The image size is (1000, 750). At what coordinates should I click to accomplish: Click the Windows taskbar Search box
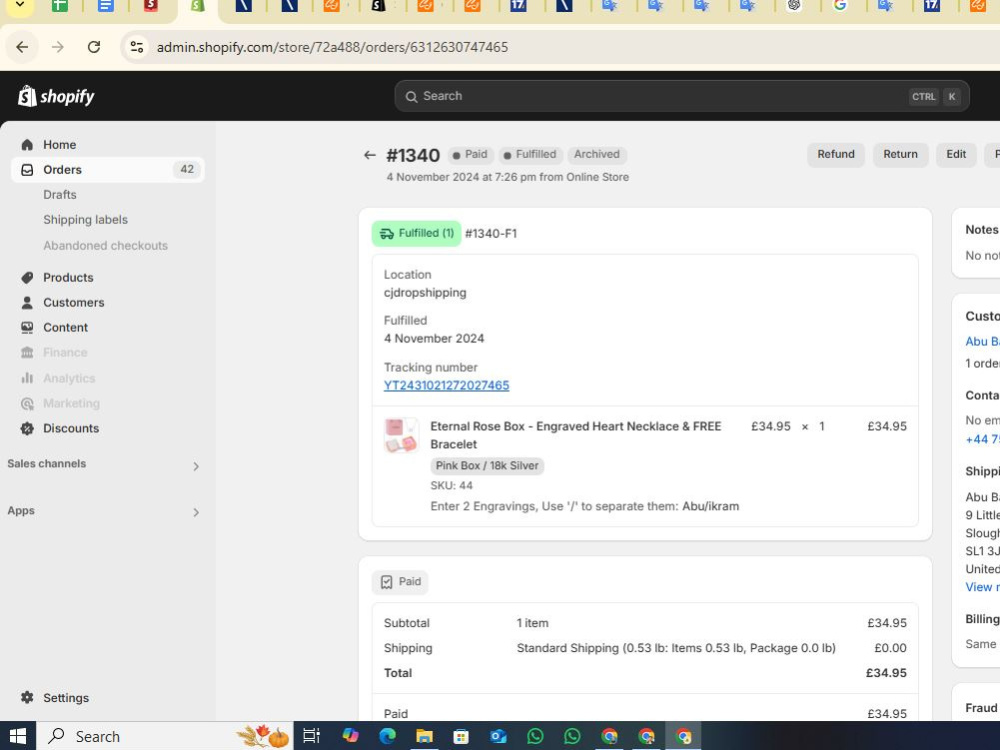[x=165, y=737]
